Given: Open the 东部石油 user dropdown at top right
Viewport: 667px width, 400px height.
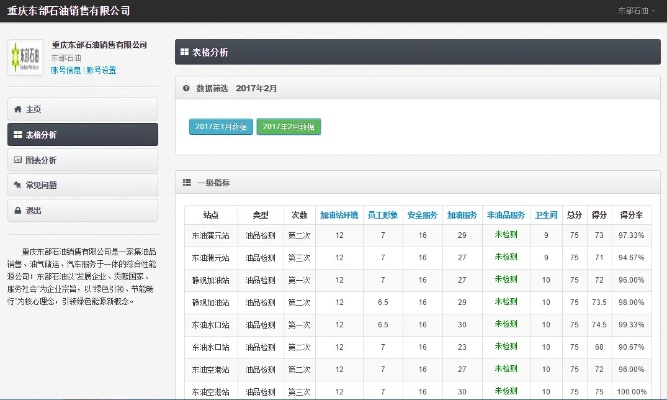Looking at the screenshot, I should click(x=637, y=10).
